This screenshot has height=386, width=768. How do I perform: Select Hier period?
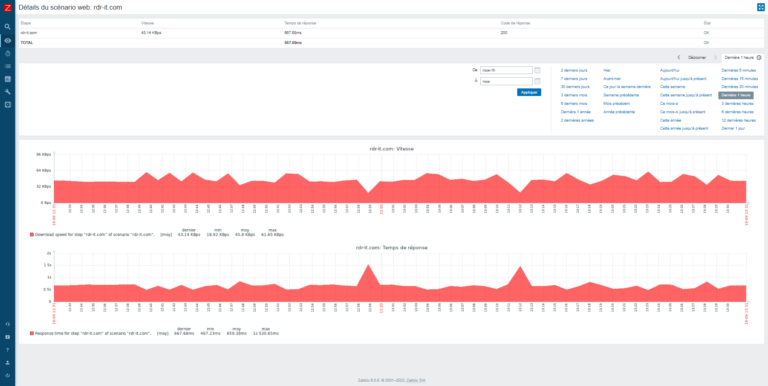pyautogui.click(x=607, y=70)
